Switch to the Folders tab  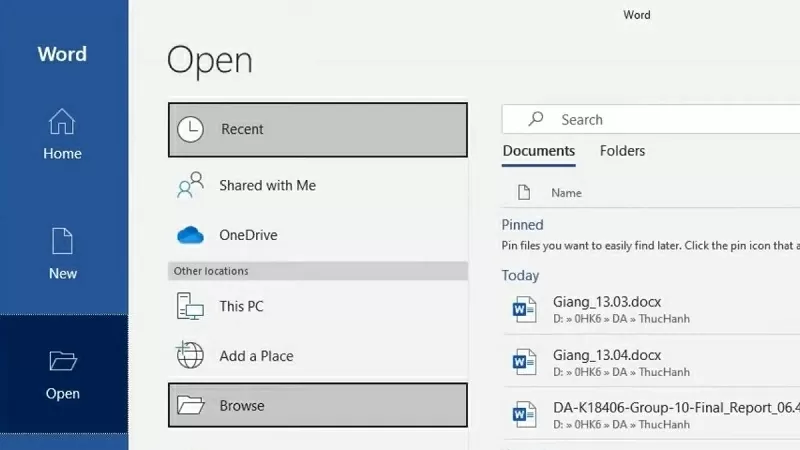[x=622, y=151]
